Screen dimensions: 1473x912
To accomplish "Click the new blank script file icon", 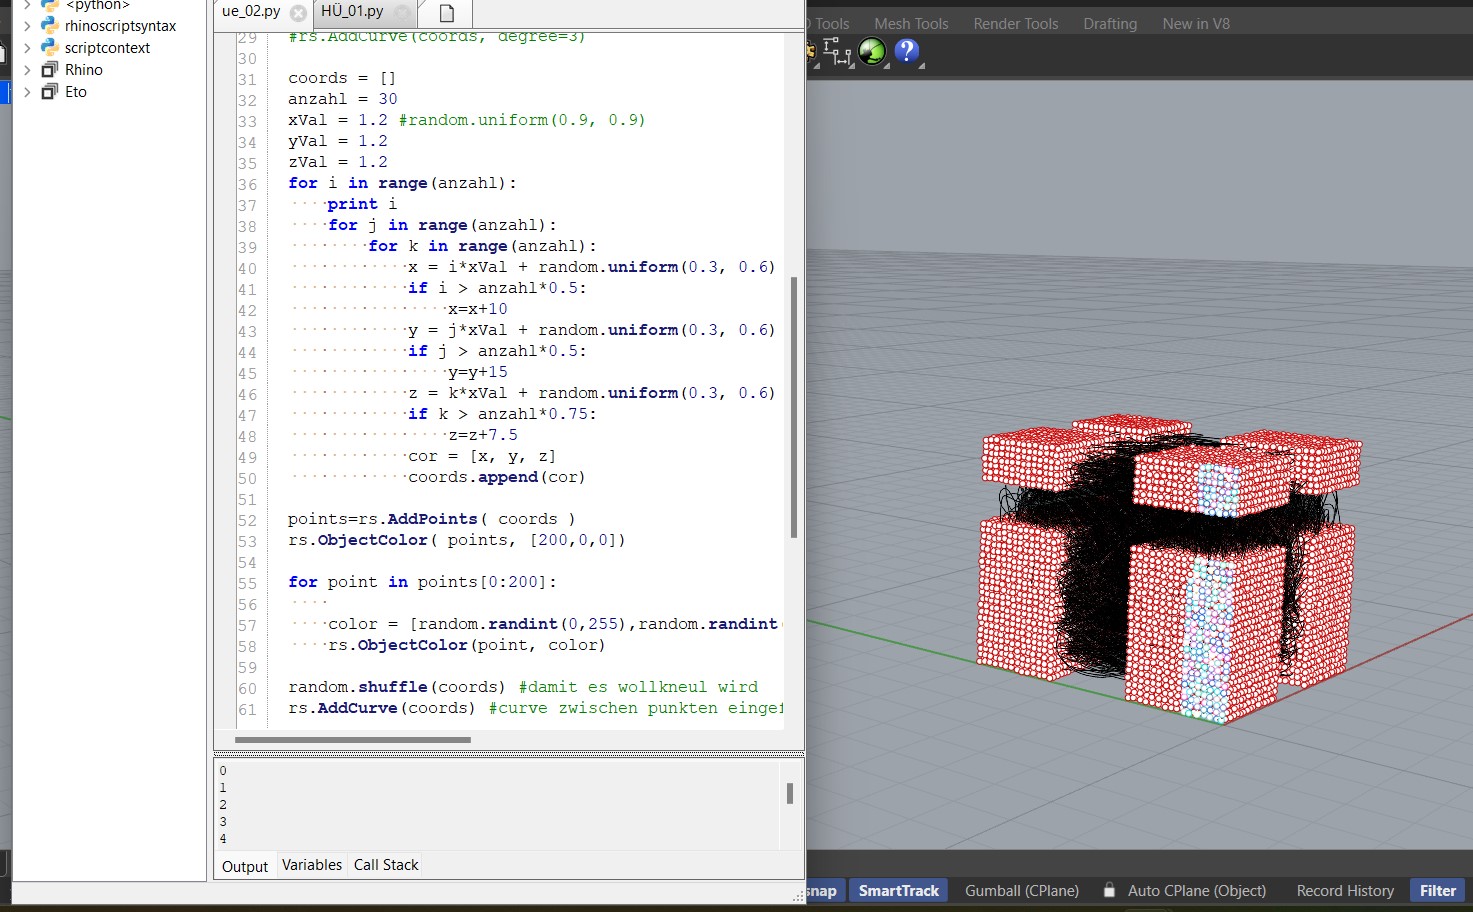I will click(447, 13).
